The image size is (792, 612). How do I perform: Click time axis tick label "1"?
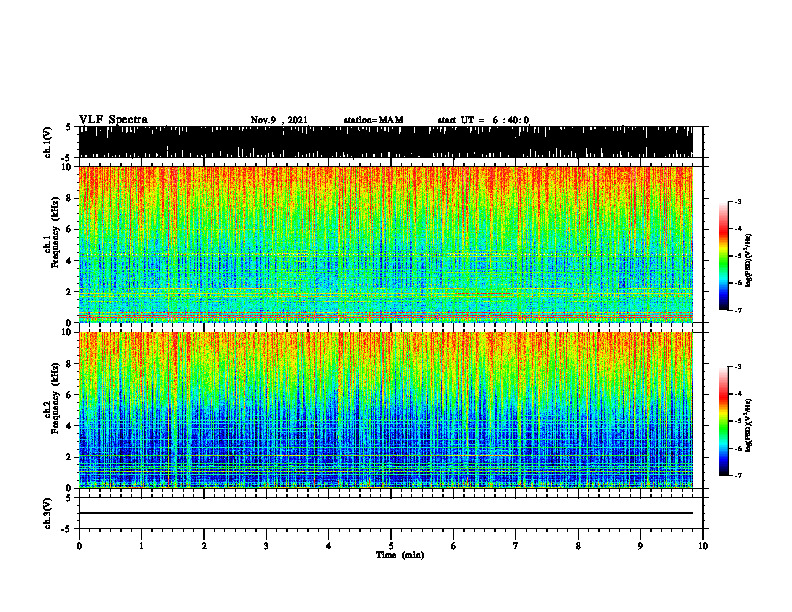141,546
